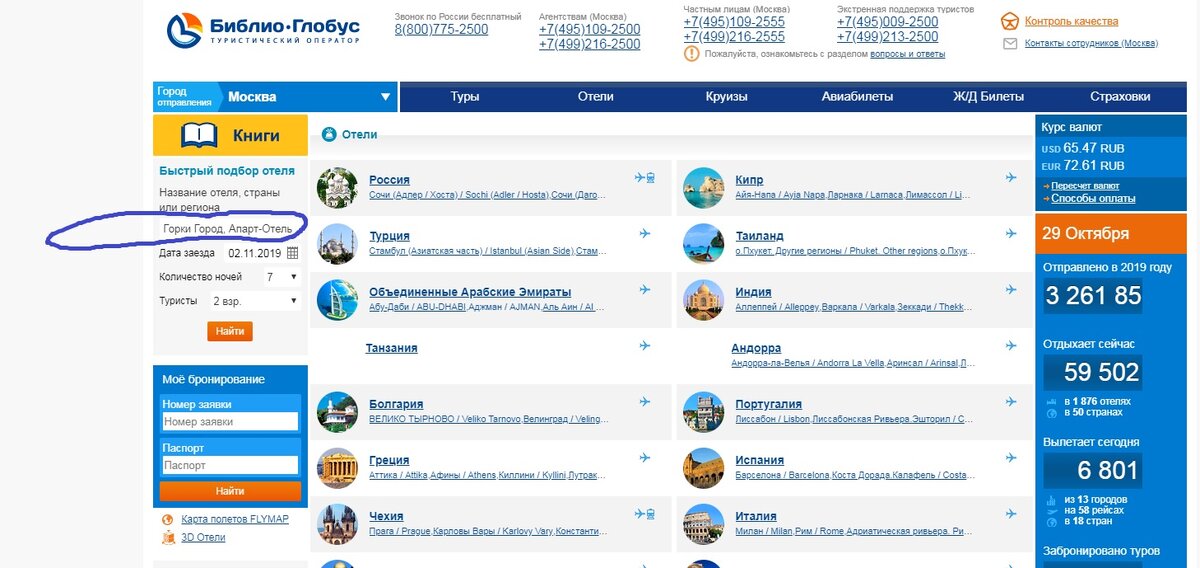The width and height of the screenshot is (1200, 568).
Task: Open the Страховки menu
Action: point(1120,97)
